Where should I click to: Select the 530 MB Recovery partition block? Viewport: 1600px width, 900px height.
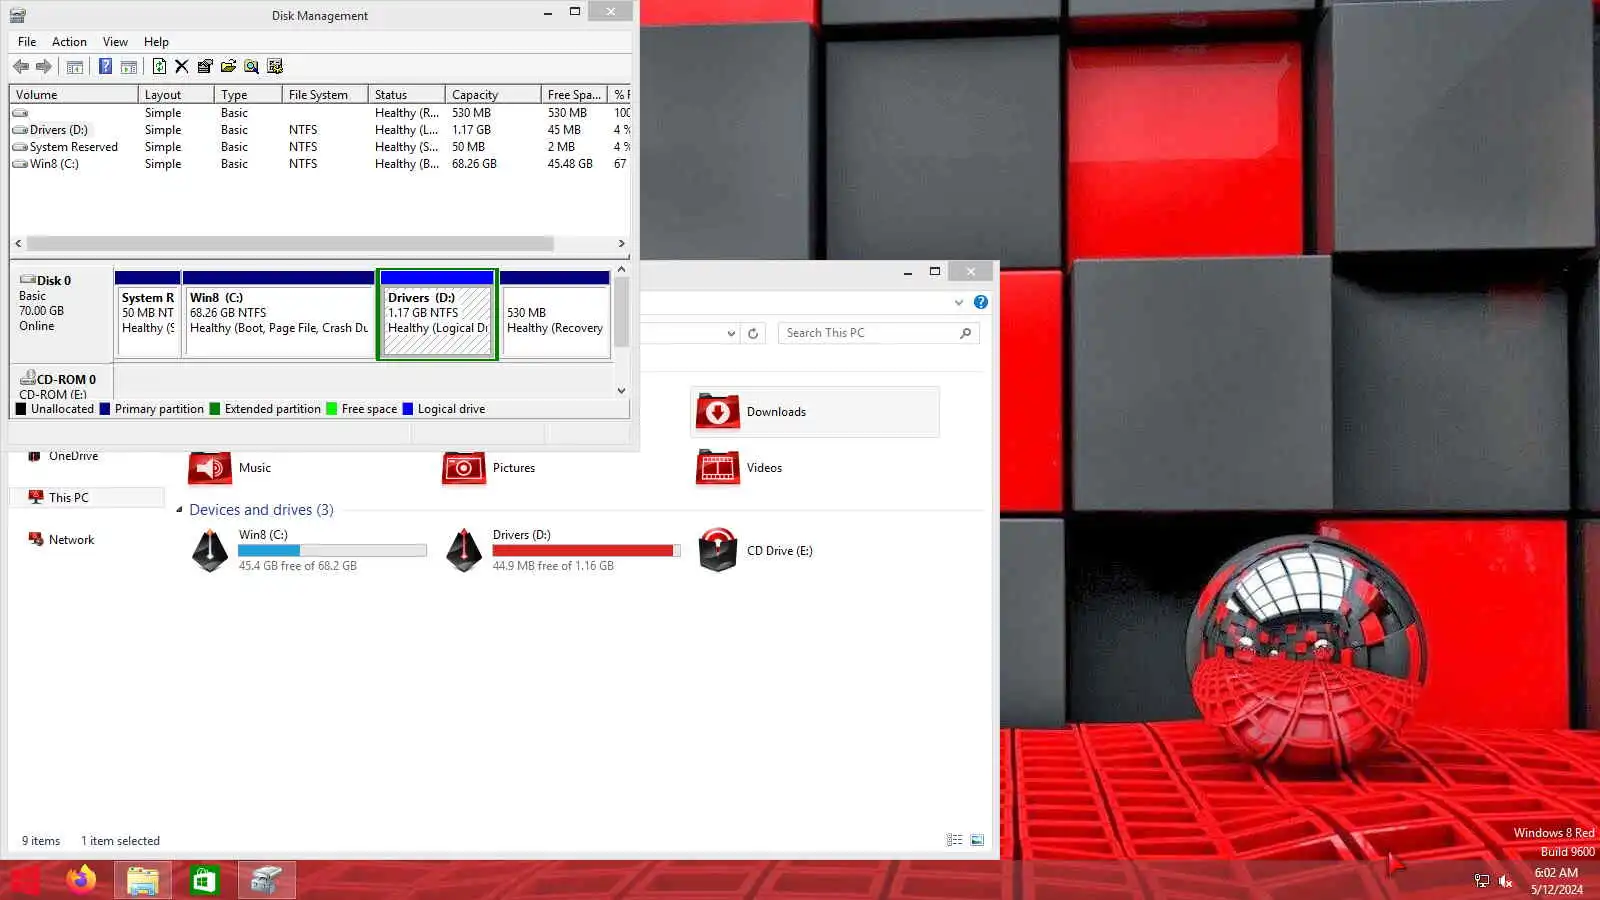coord(555,314)
